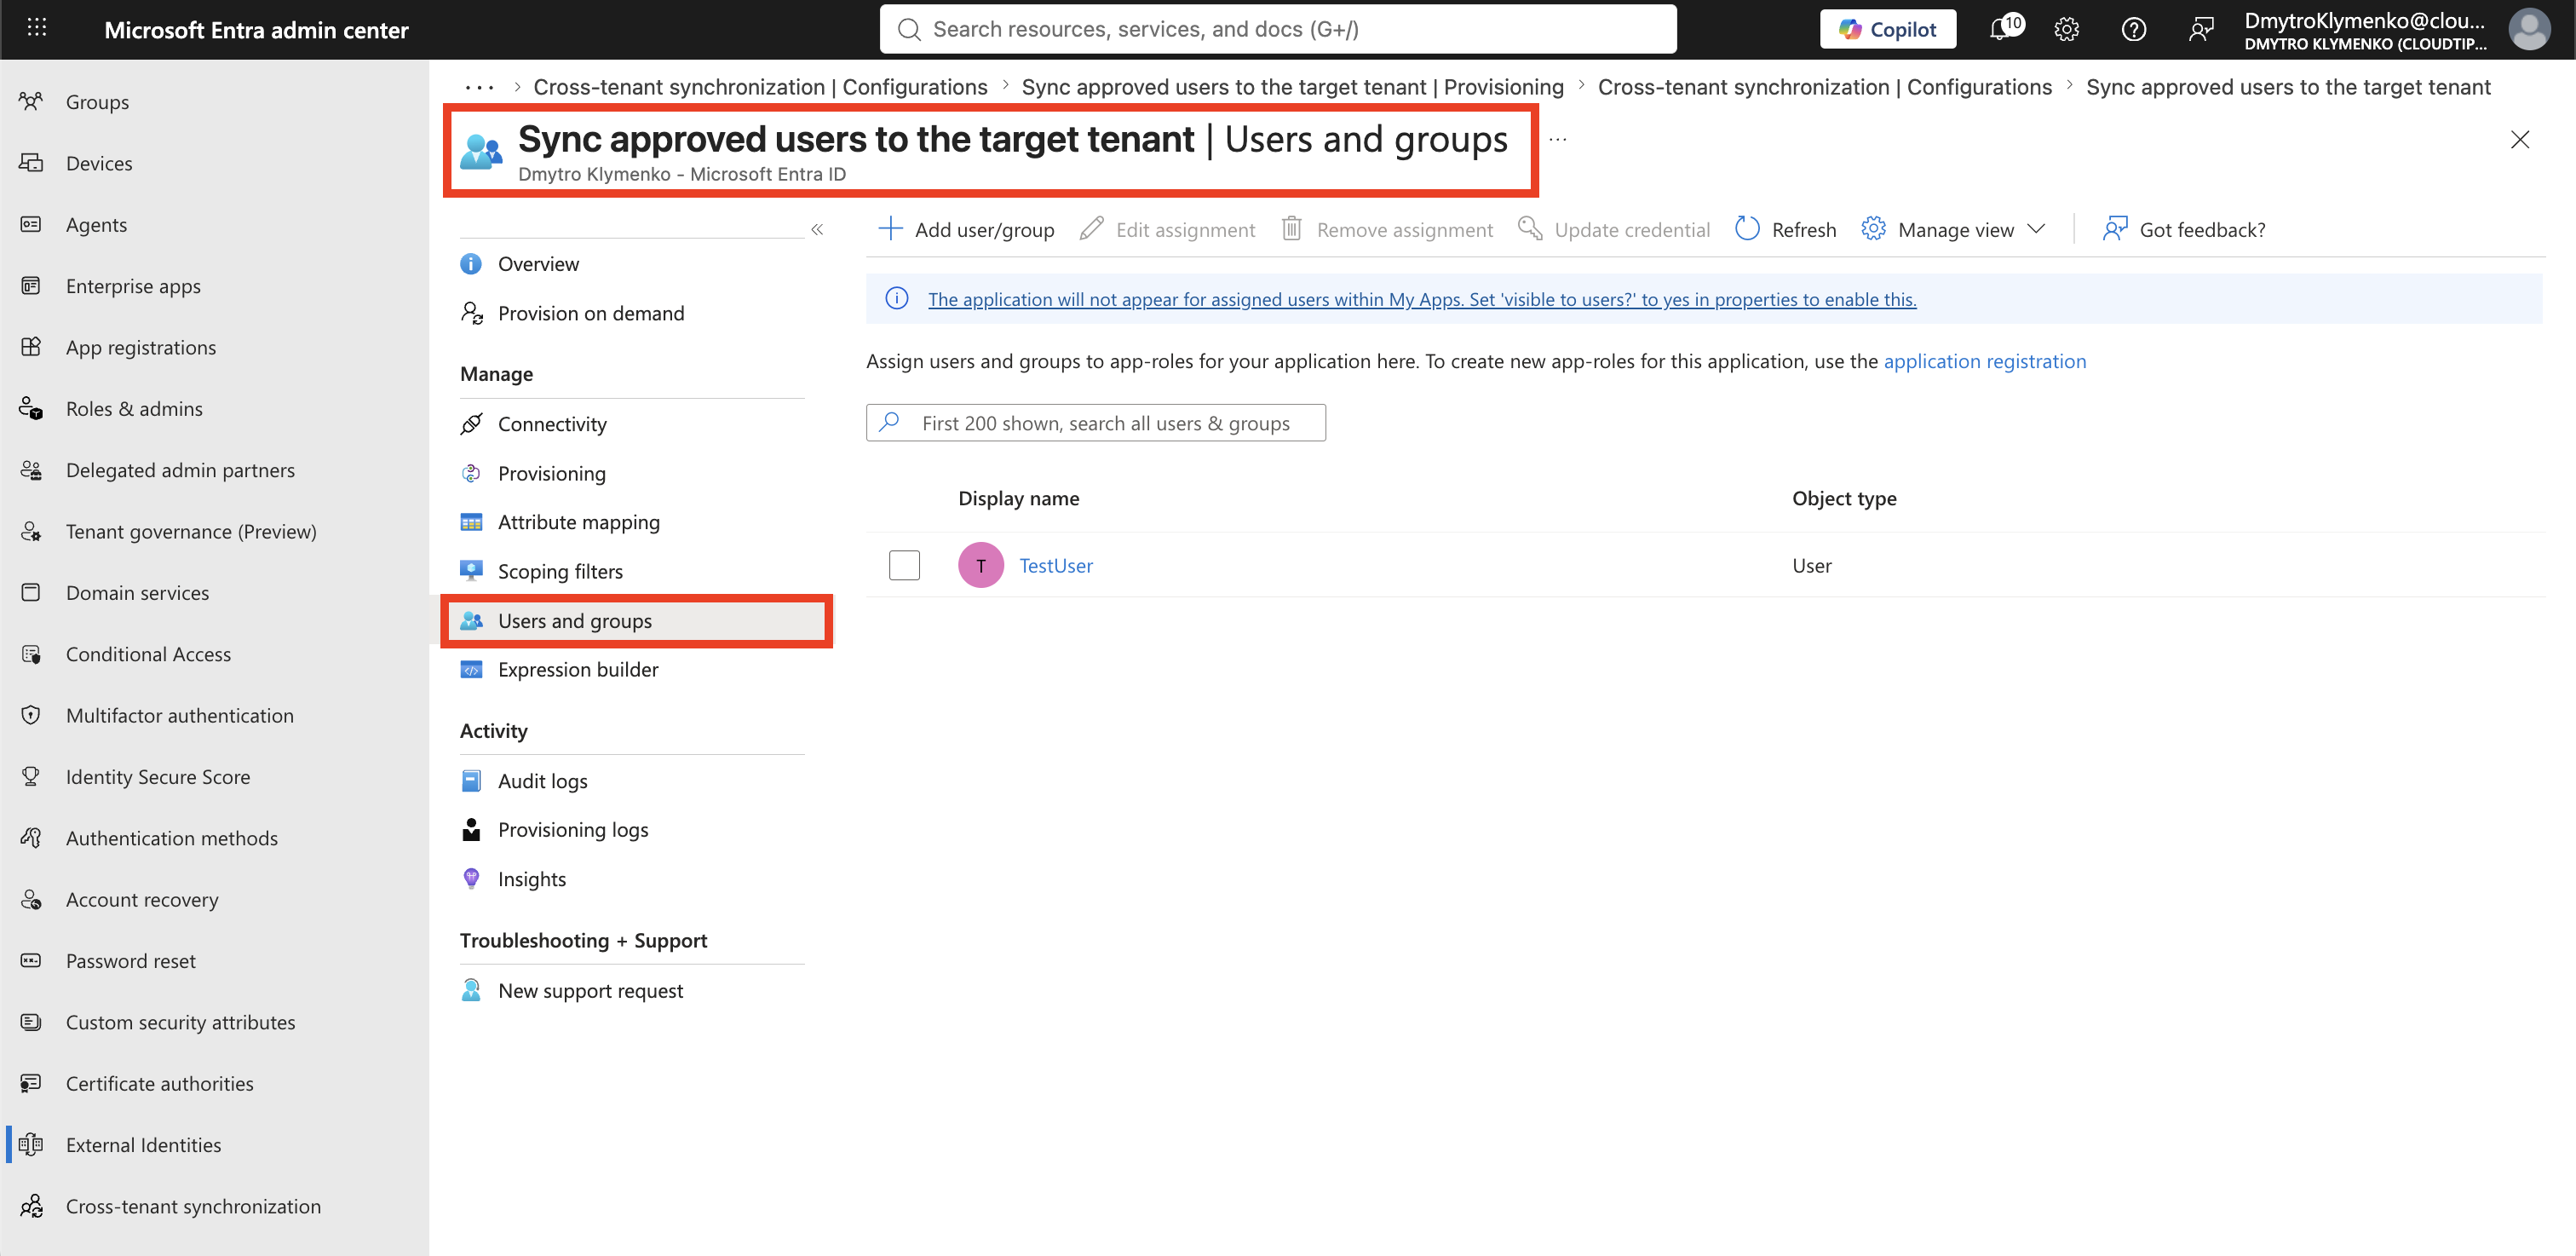Open the Overview menu item
2576x1256 pixels.
point(538,264)
